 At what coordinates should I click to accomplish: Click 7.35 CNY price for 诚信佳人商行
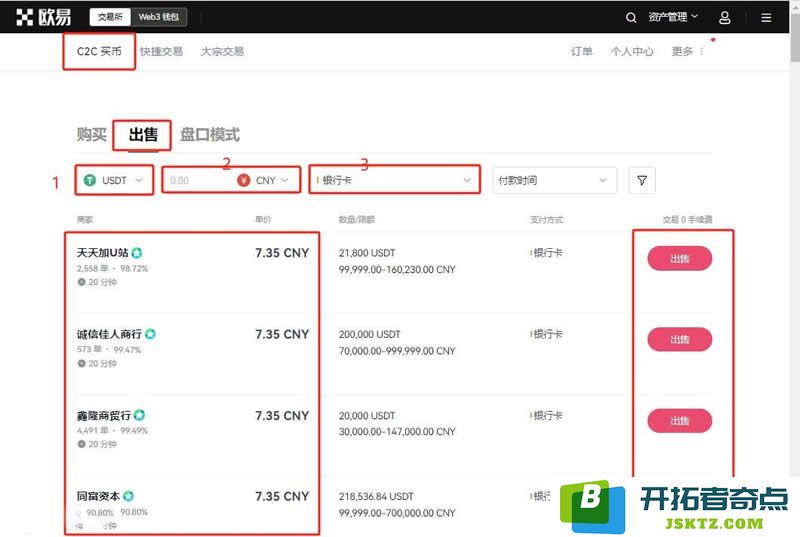pyautogui.click(x=282, y=334)
